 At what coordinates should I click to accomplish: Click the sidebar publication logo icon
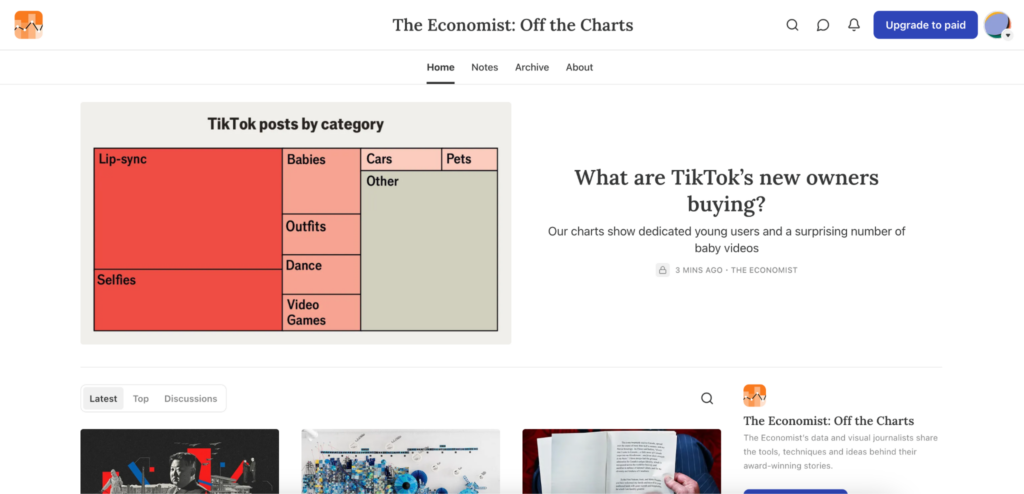coord(754,395)
